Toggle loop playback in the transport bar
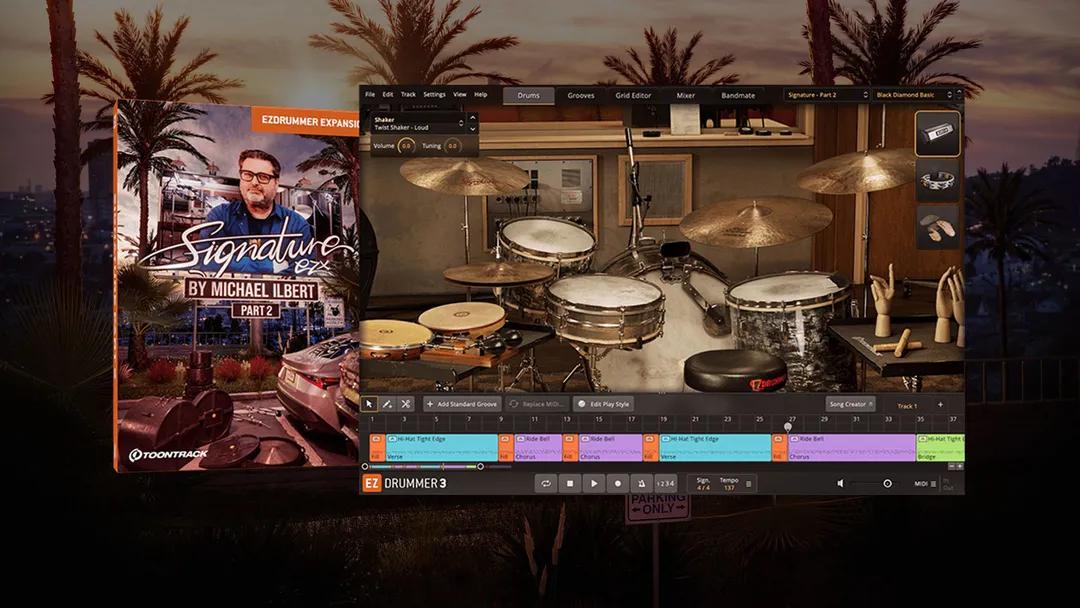1080x608 pixels. point(546,483)
